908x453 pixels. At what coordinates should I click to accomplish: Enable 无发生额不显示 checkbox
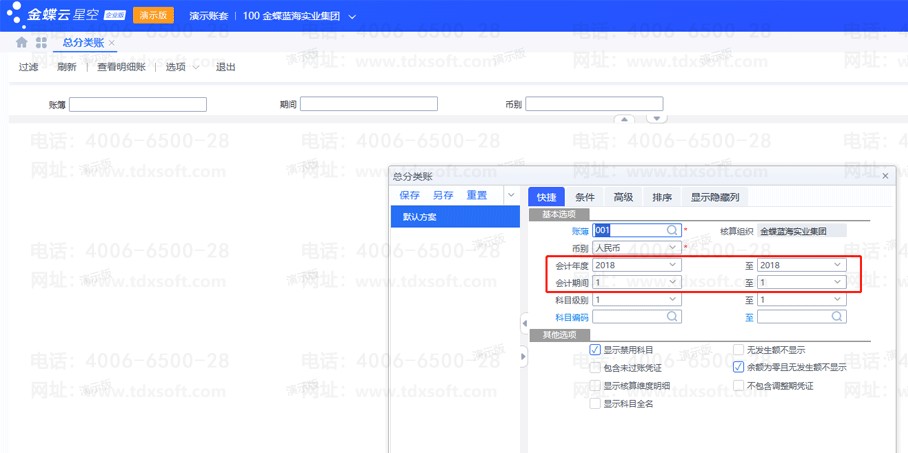tap(738, 350)
